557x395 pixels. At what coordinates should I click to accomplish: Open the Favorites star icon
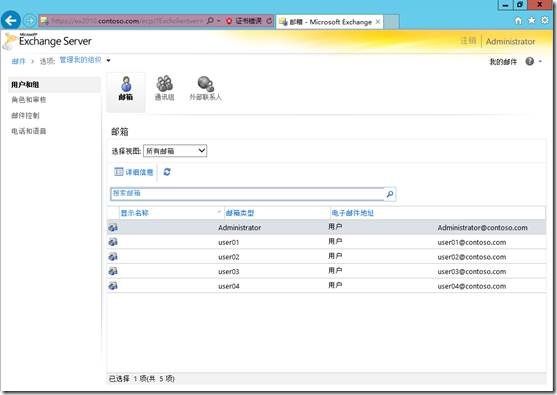click(x=531, y=20)
